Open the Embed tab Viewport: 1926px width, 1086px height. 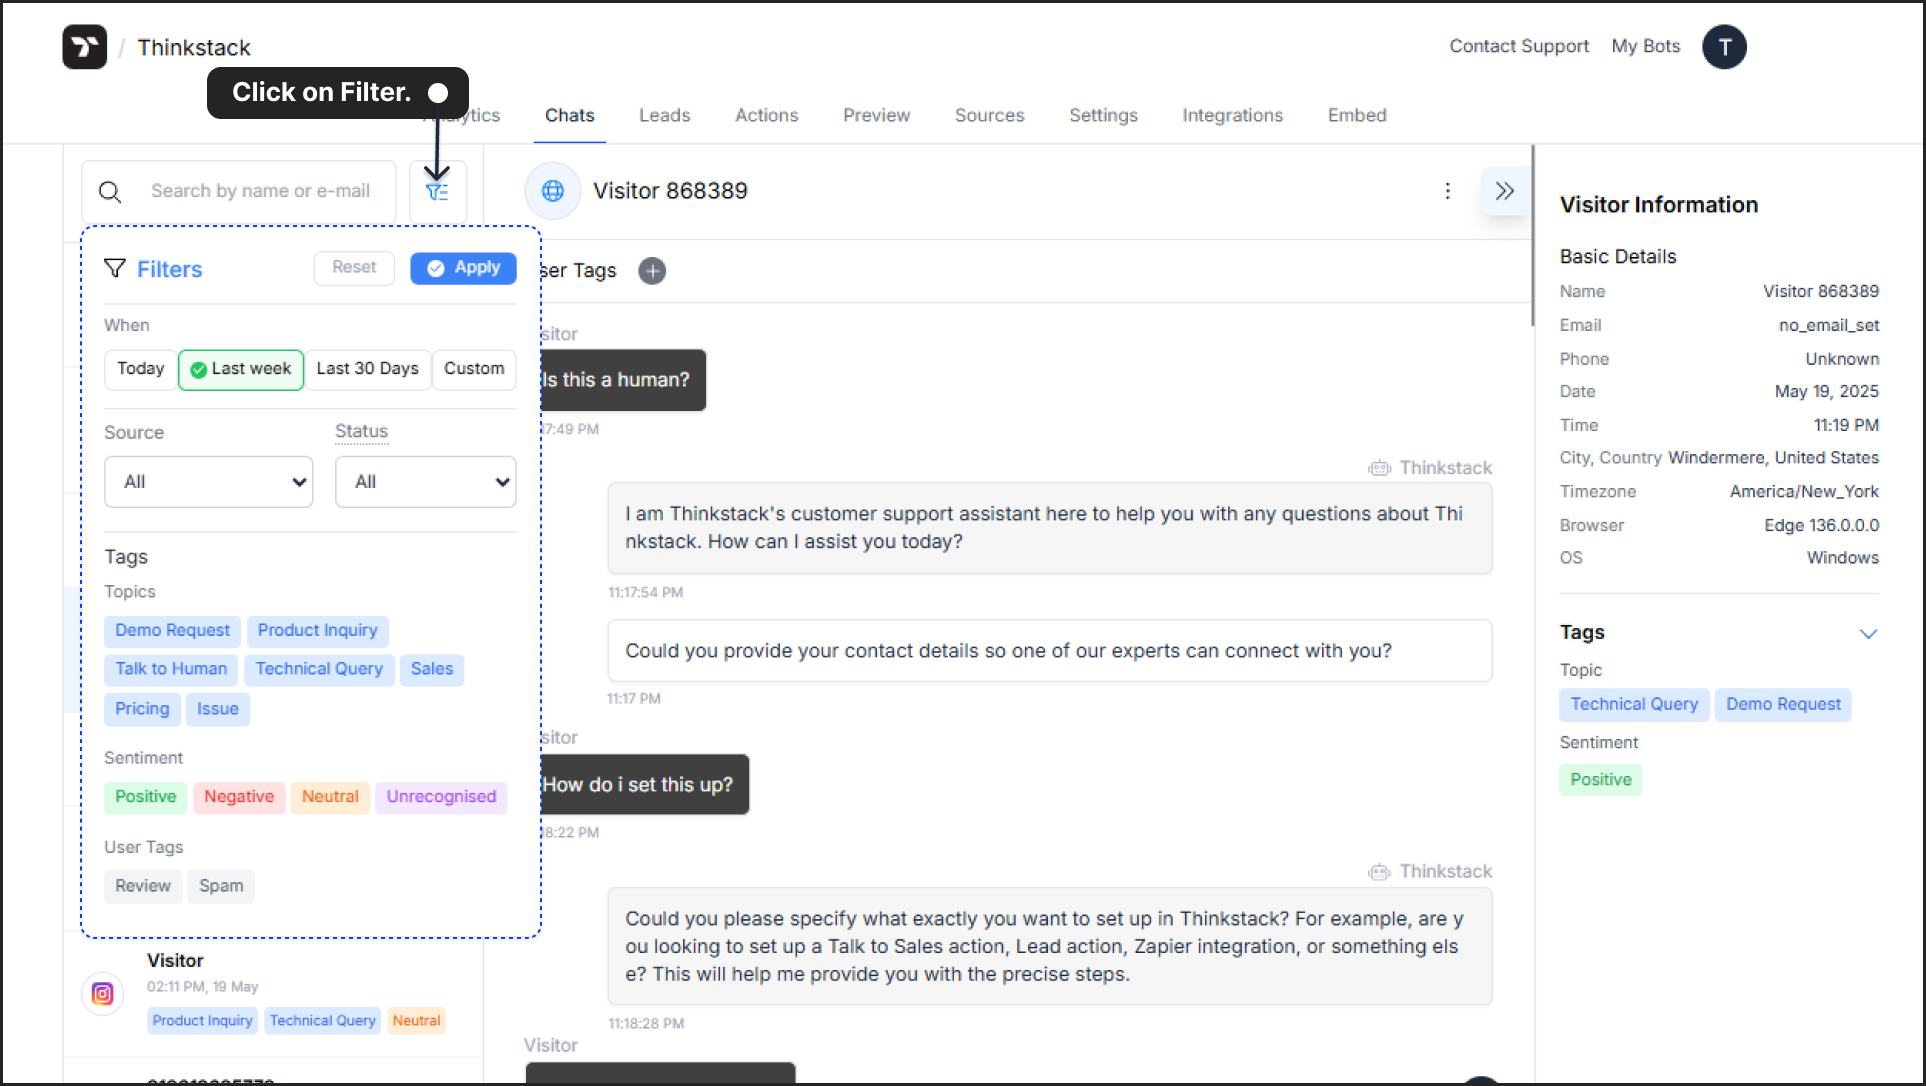[1357, 116]
